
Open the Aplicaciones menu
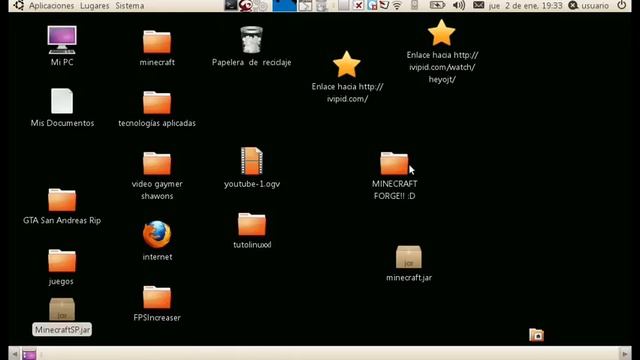coord(51,6)
